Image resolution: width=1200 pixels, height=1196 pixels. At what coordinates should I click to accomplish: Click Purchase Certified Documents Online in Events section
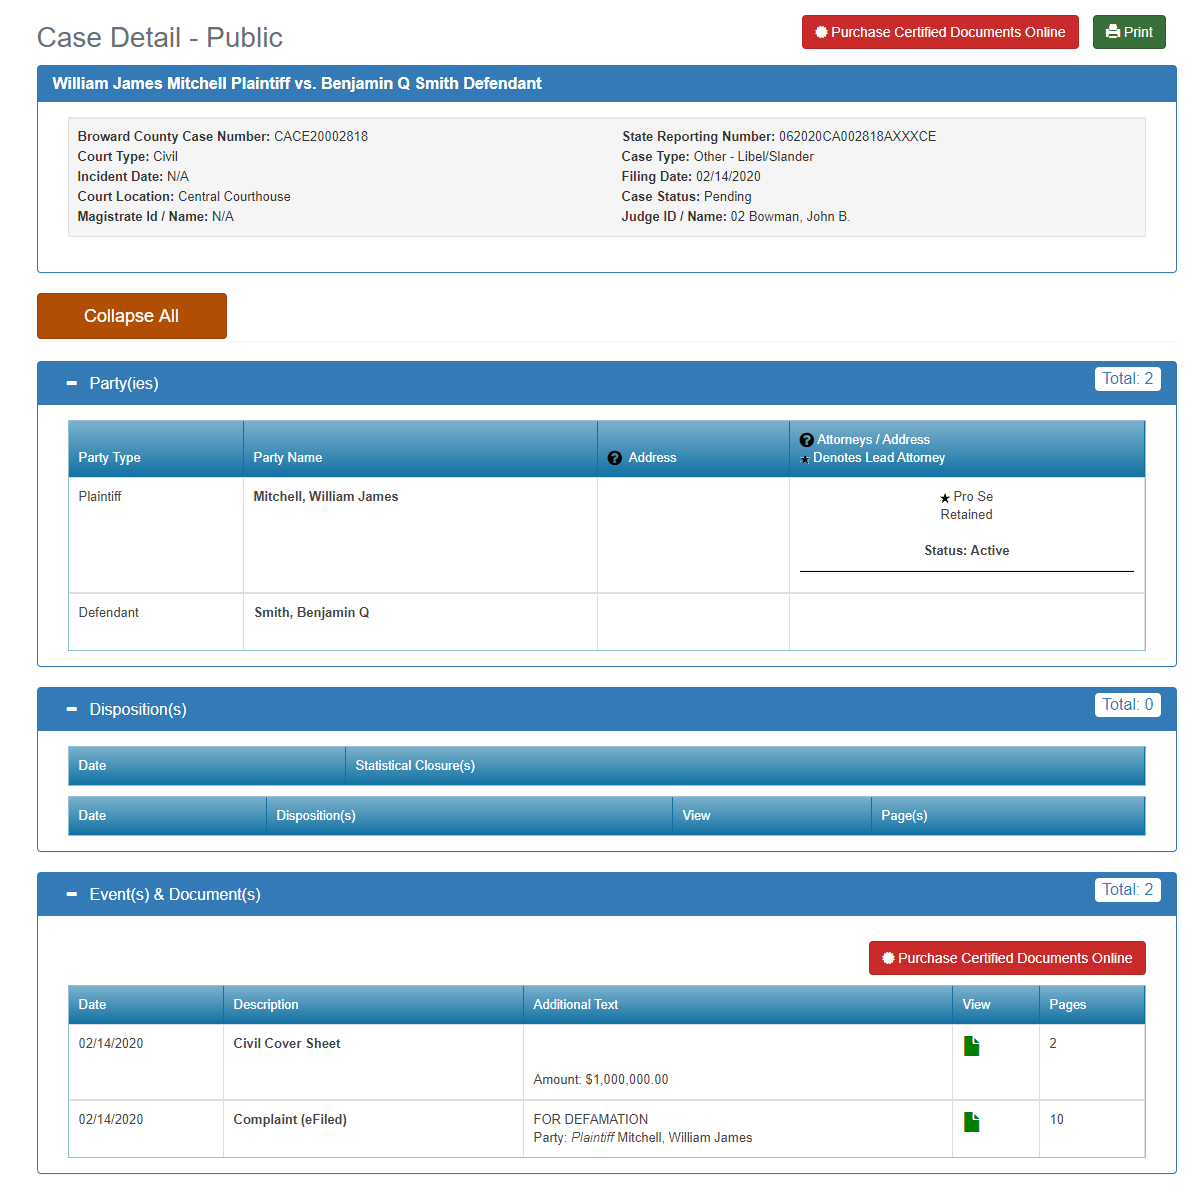click(x=1007, y=958)
